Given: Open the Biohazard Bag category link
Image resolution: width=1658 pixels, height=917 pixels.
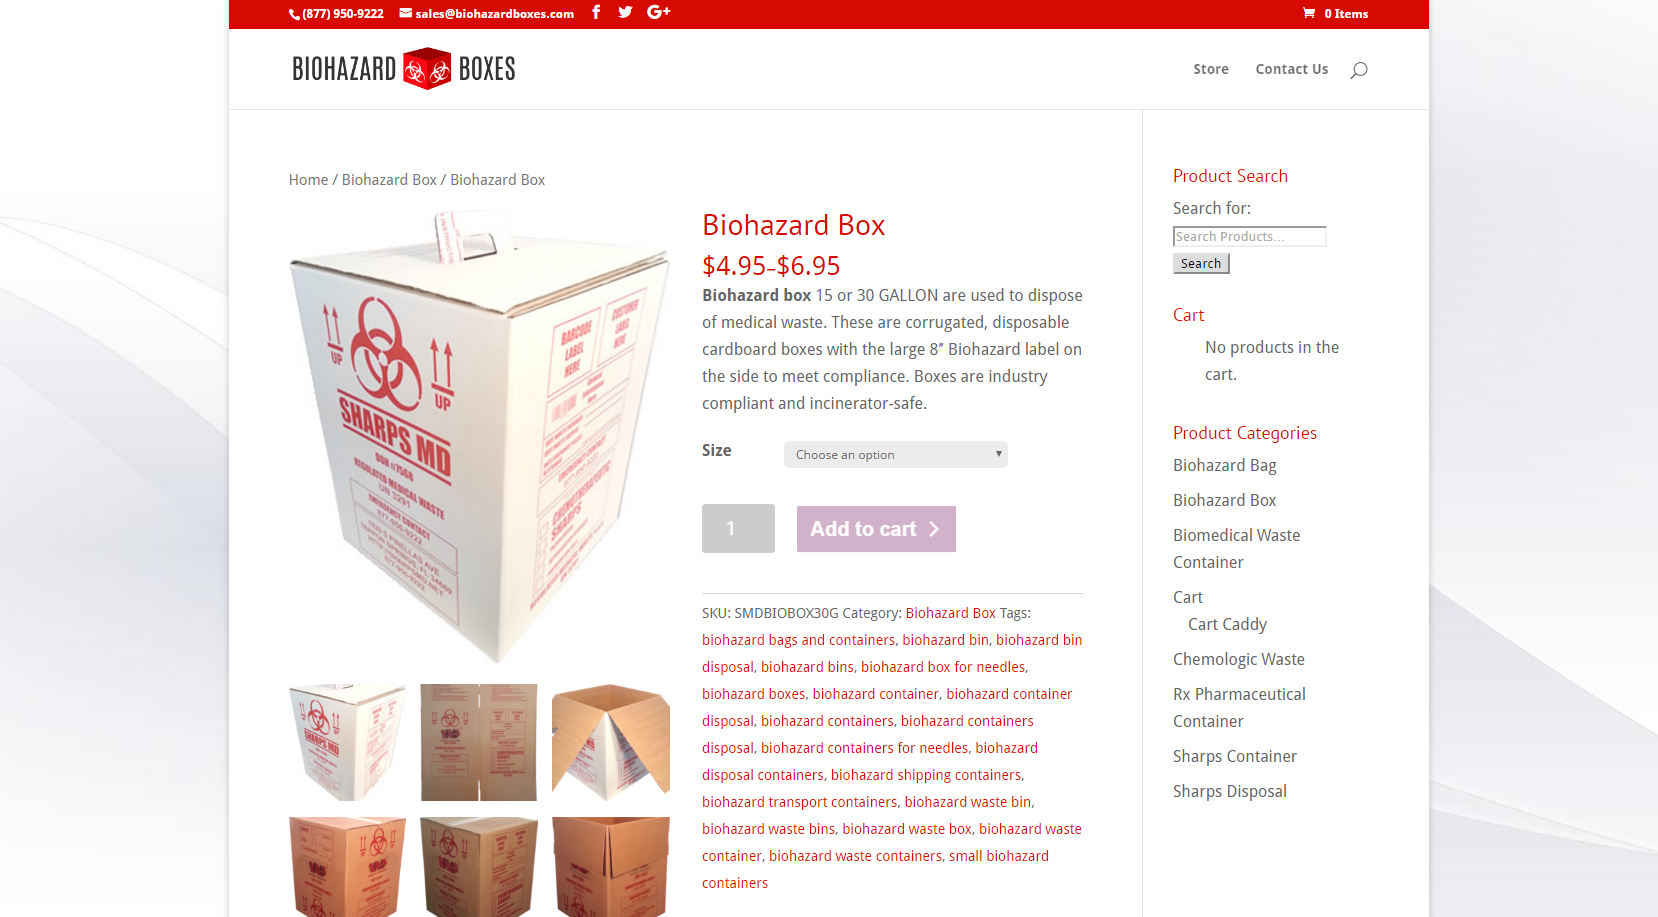Looking at the screenshot, I should (x=1225, y=465).
